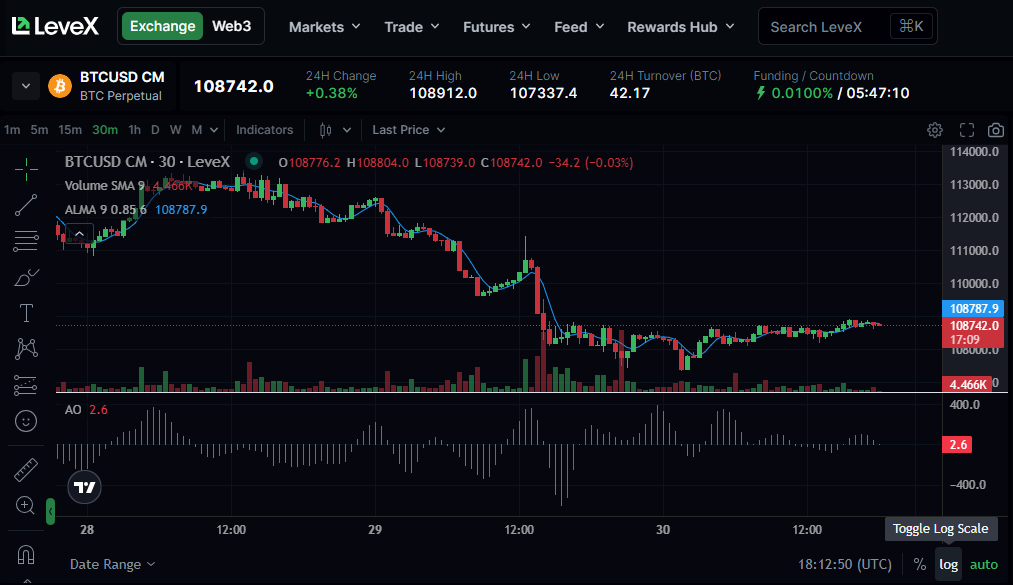
Task: Open the Fibonacci retracement tool
Action: [x=26, y=241]
